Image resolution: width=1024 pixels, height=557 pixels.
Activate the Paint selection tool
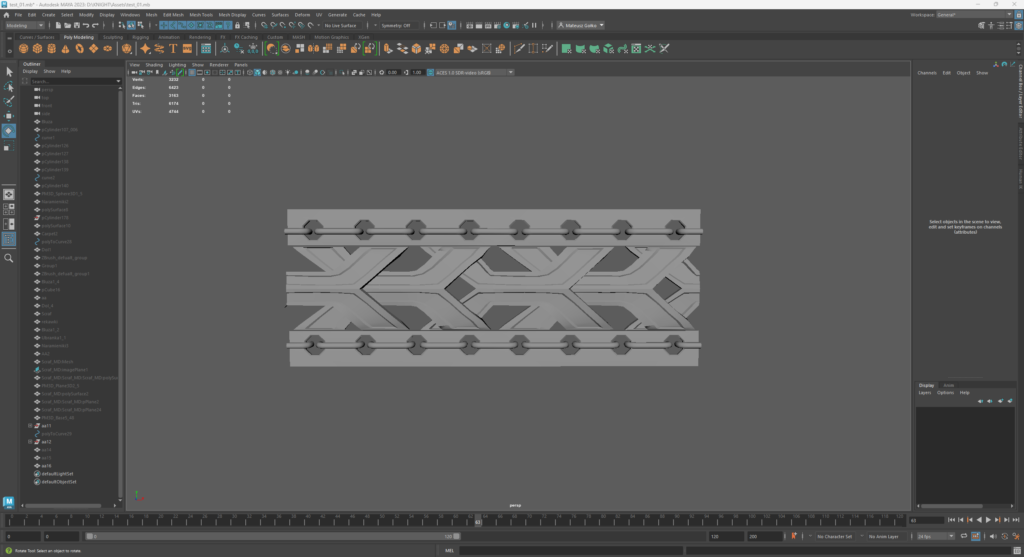pyautogui.click(x=8, y=101)
